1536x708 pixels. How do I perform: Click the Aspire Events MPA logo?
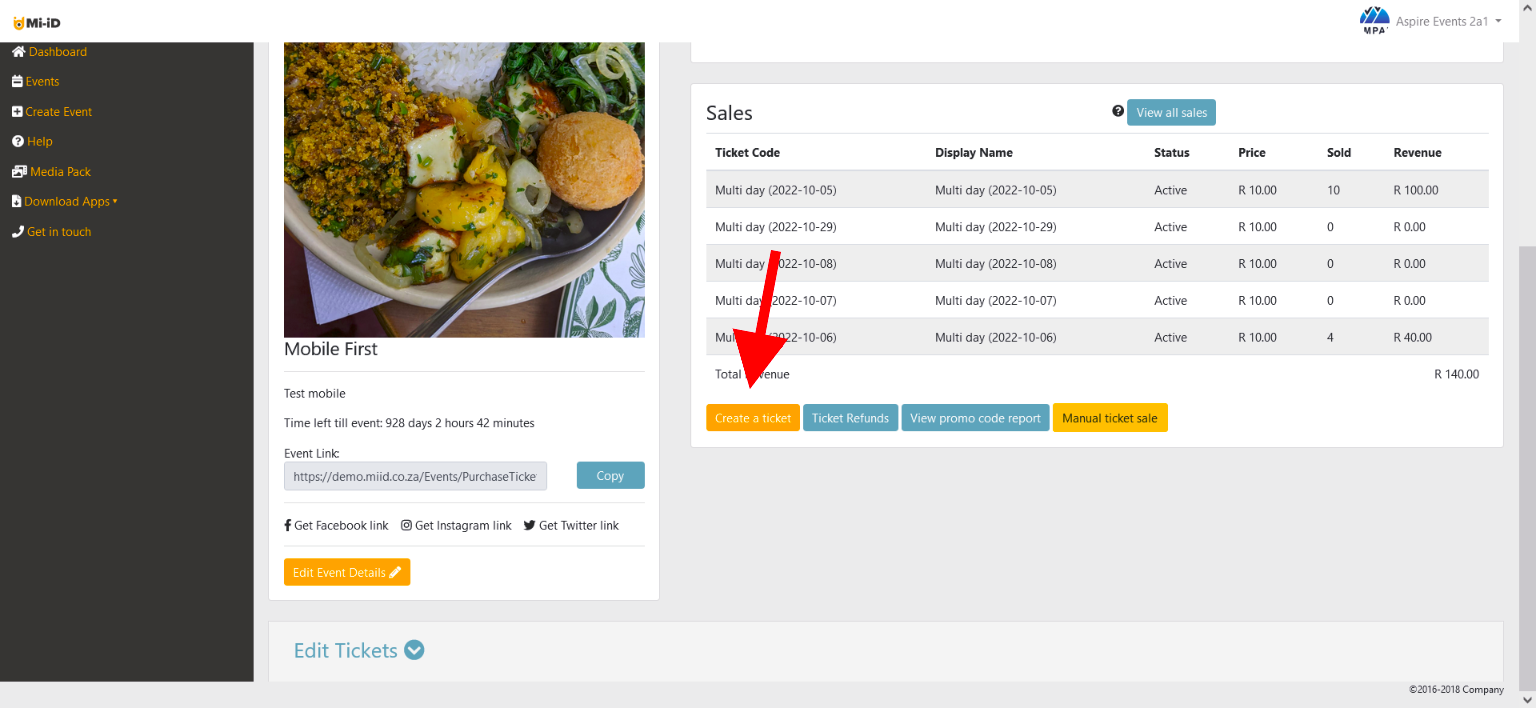pos(1375,20)
